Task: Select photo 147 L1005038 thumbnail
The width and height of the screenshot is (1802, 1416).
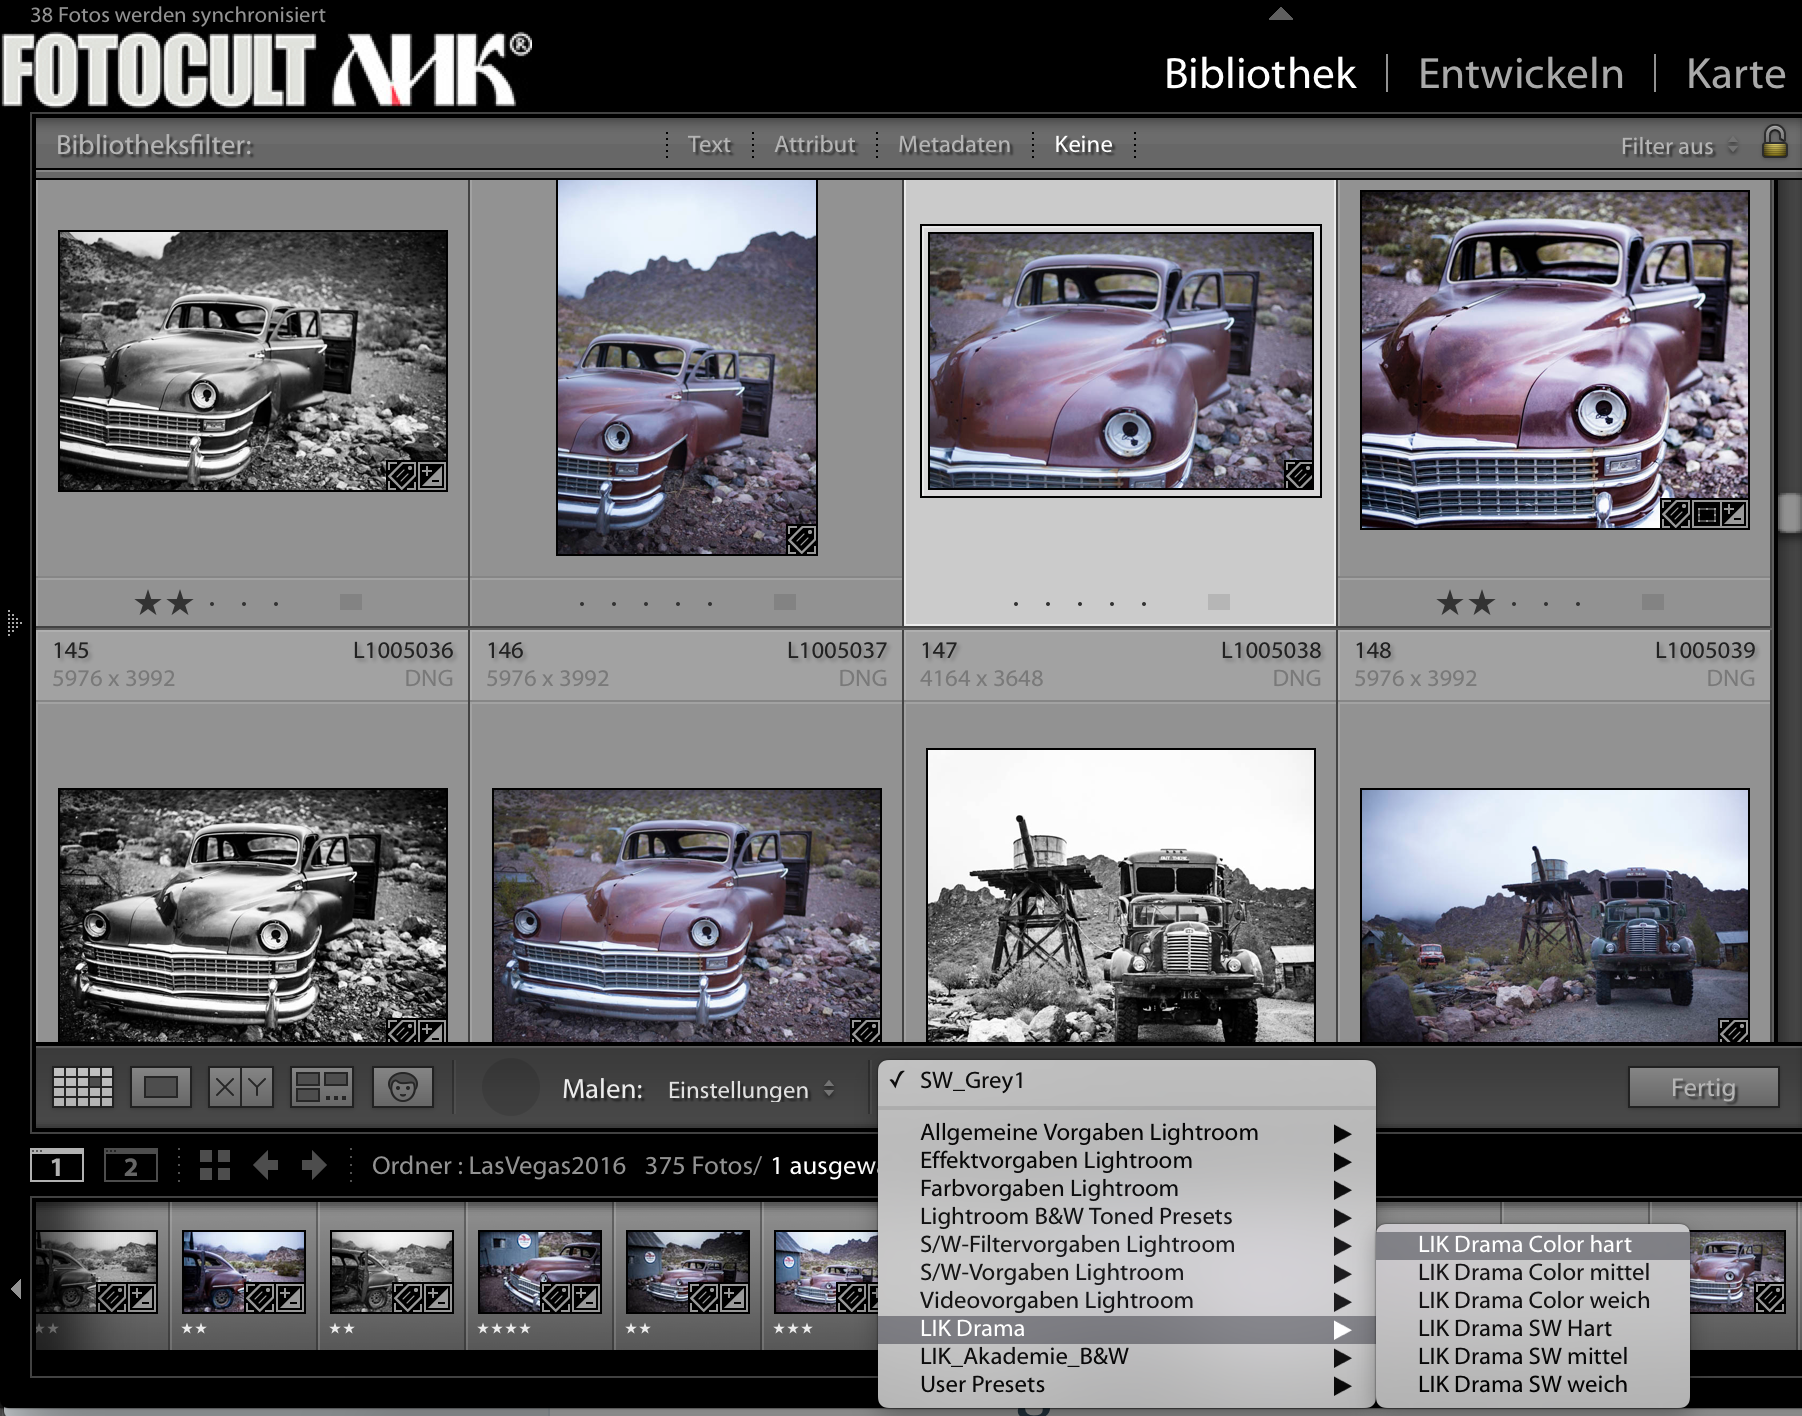Action: (1121, 361)
